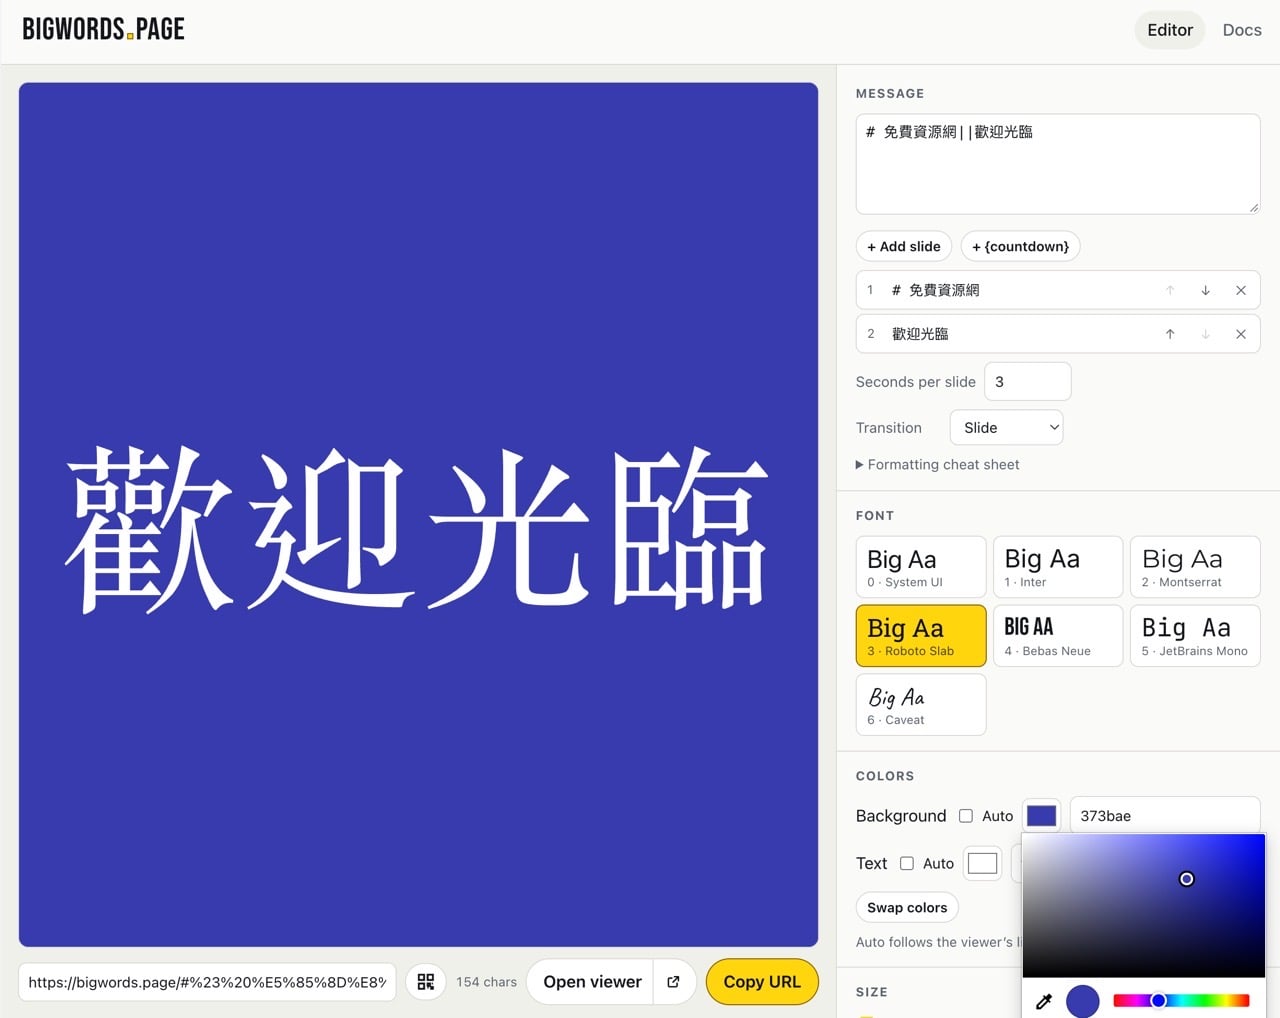Enable Auto checkbox for Background color

966,816
